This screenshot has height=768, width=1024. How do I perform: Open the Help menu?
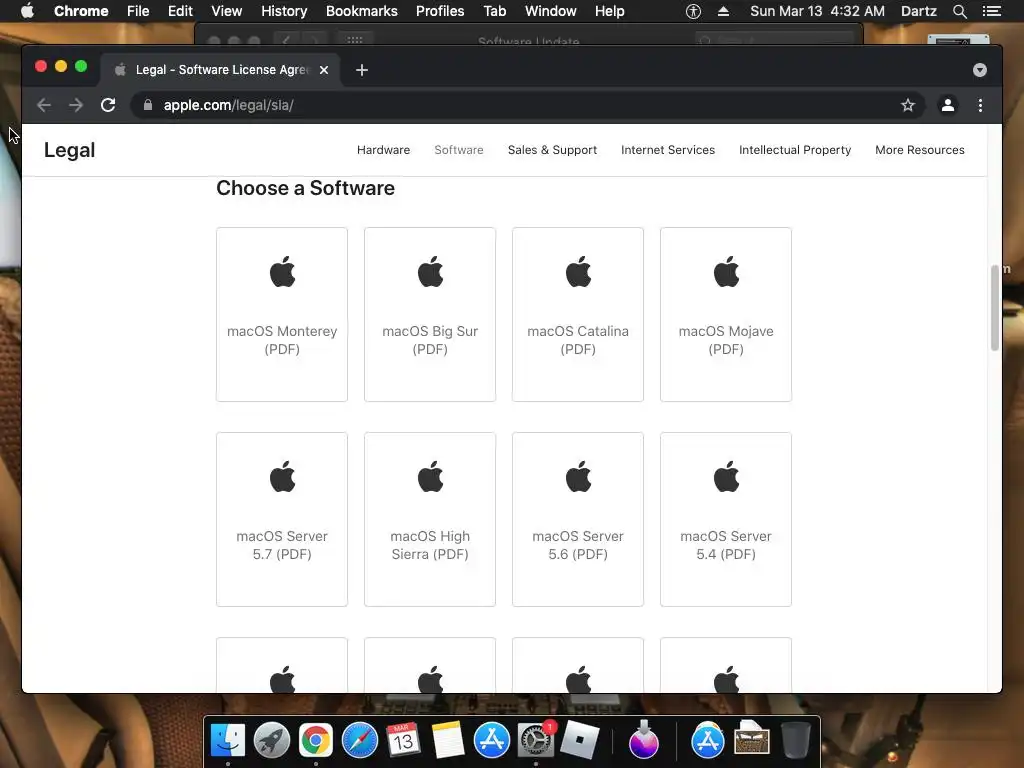click(x=609, y=11)
